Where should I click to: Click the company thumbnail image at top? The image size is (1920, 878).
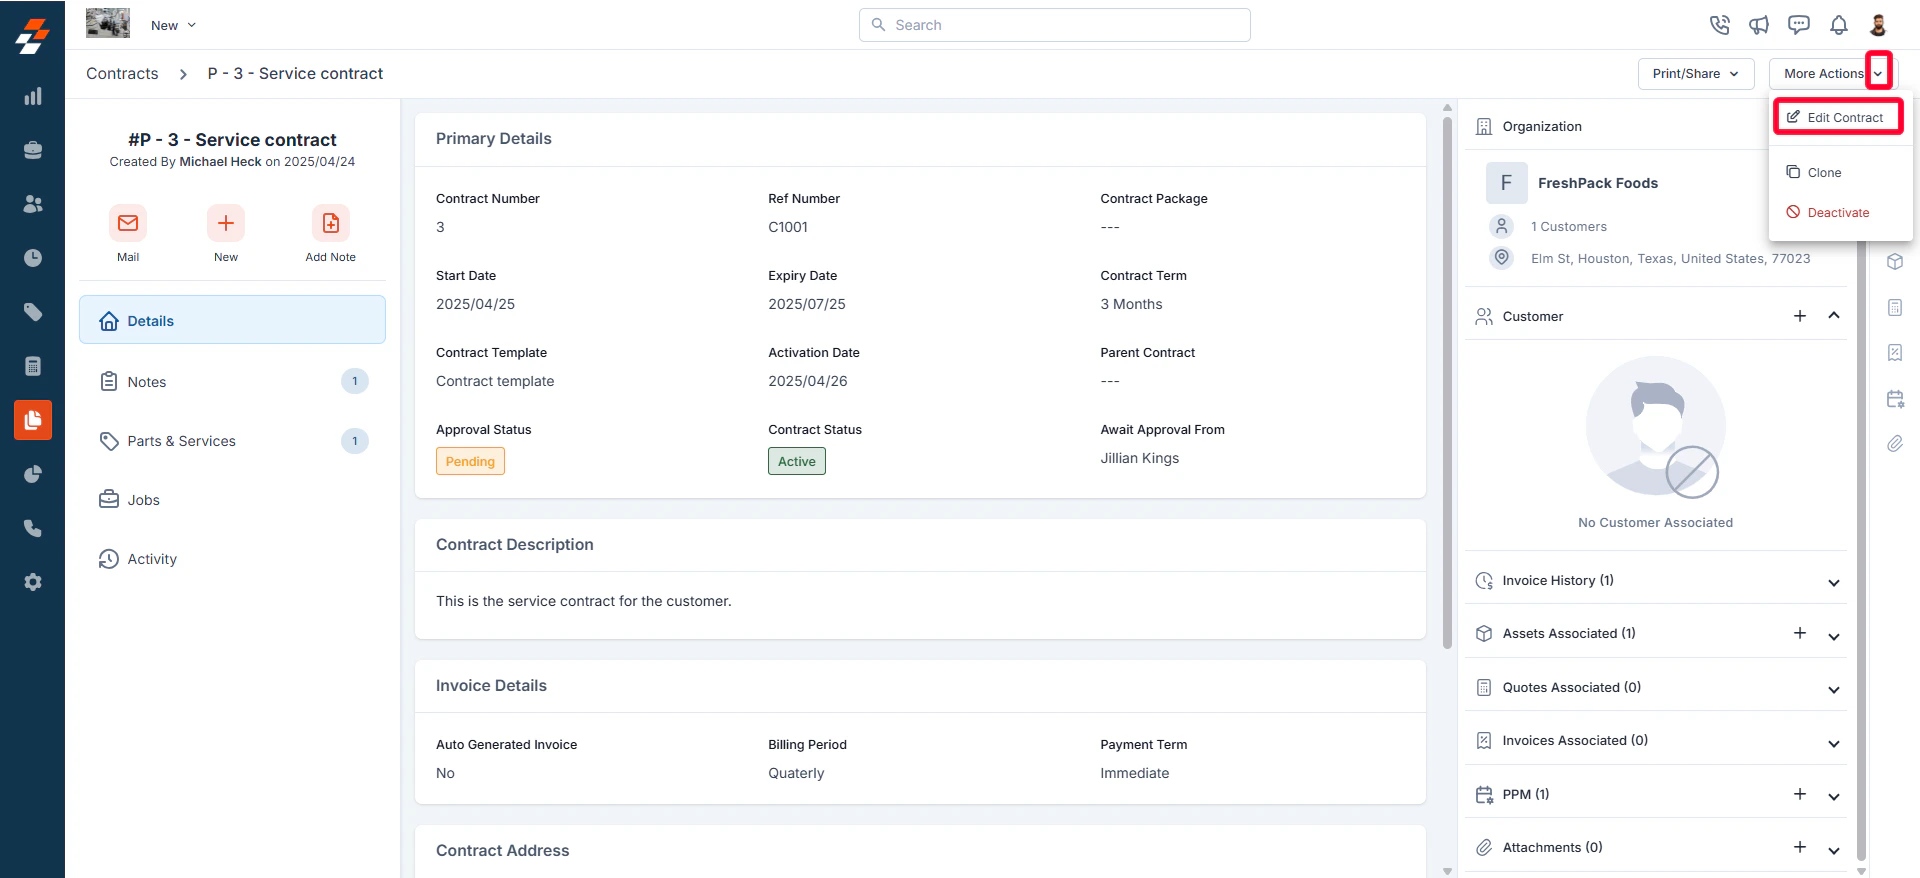tap(108, 23)
